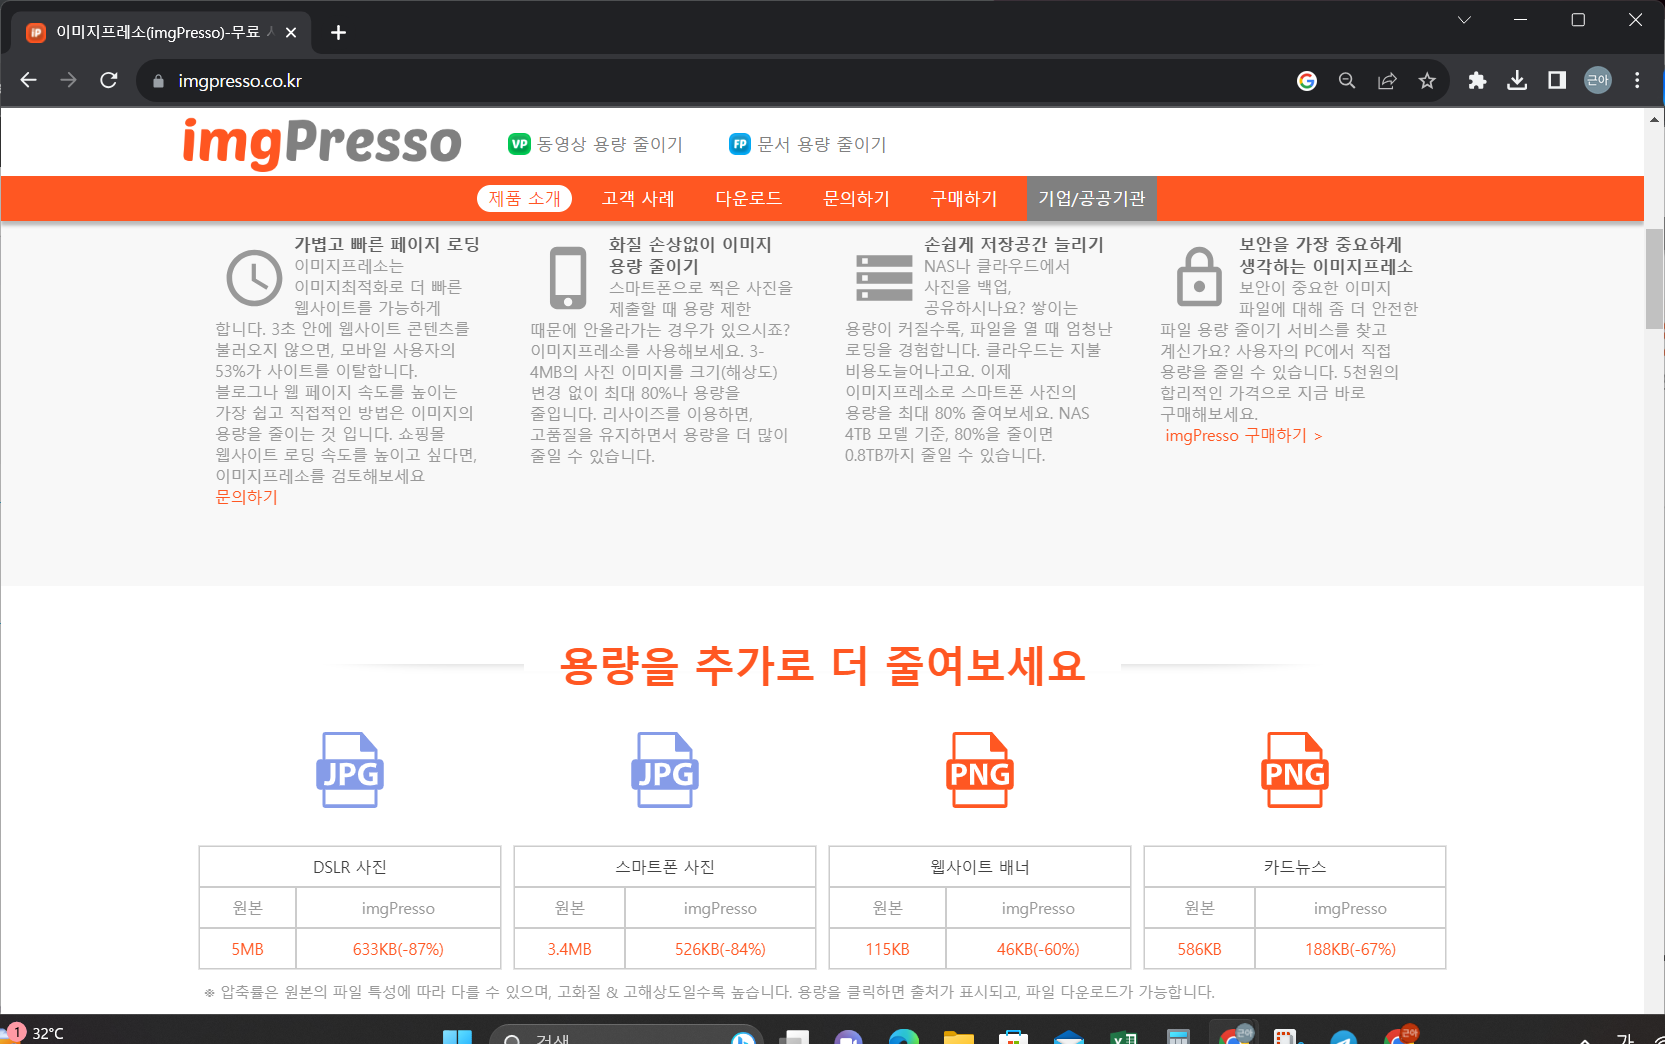The width and height of the screenshot is (1665, 1044).
Task: Click the 115KB web banner original size
Action: click(x=888, y=949)
